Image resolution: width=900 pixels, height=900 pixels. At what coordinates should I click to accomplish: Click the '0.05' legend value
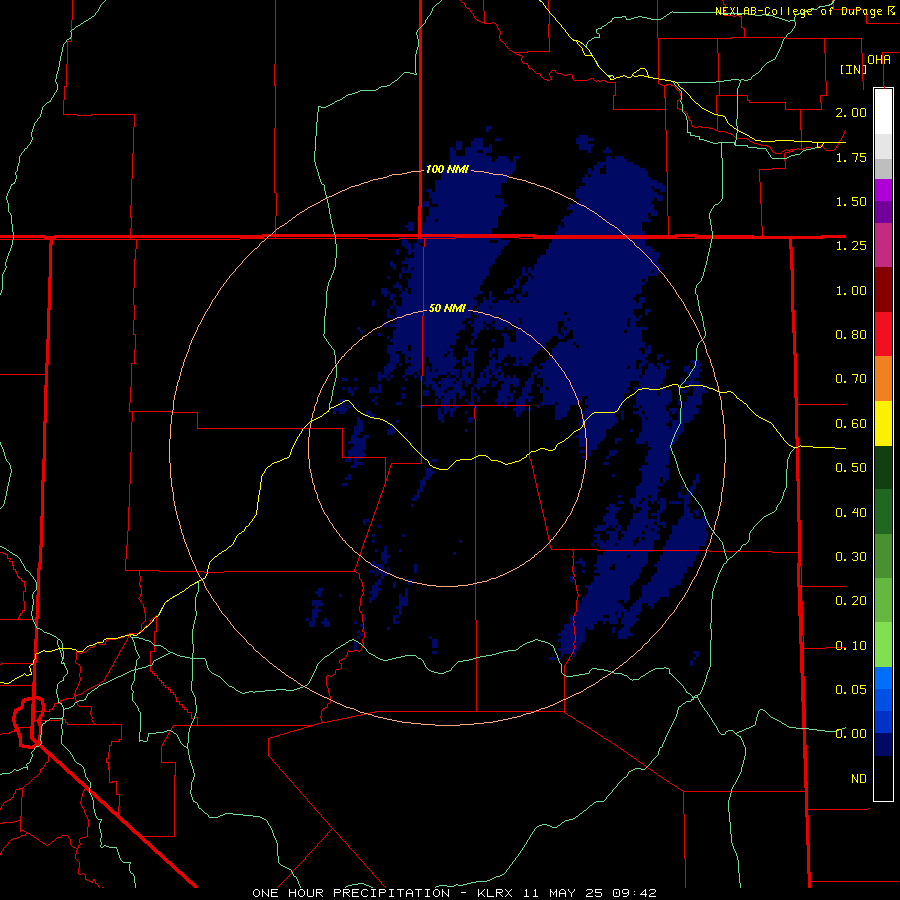pos(851,689)
